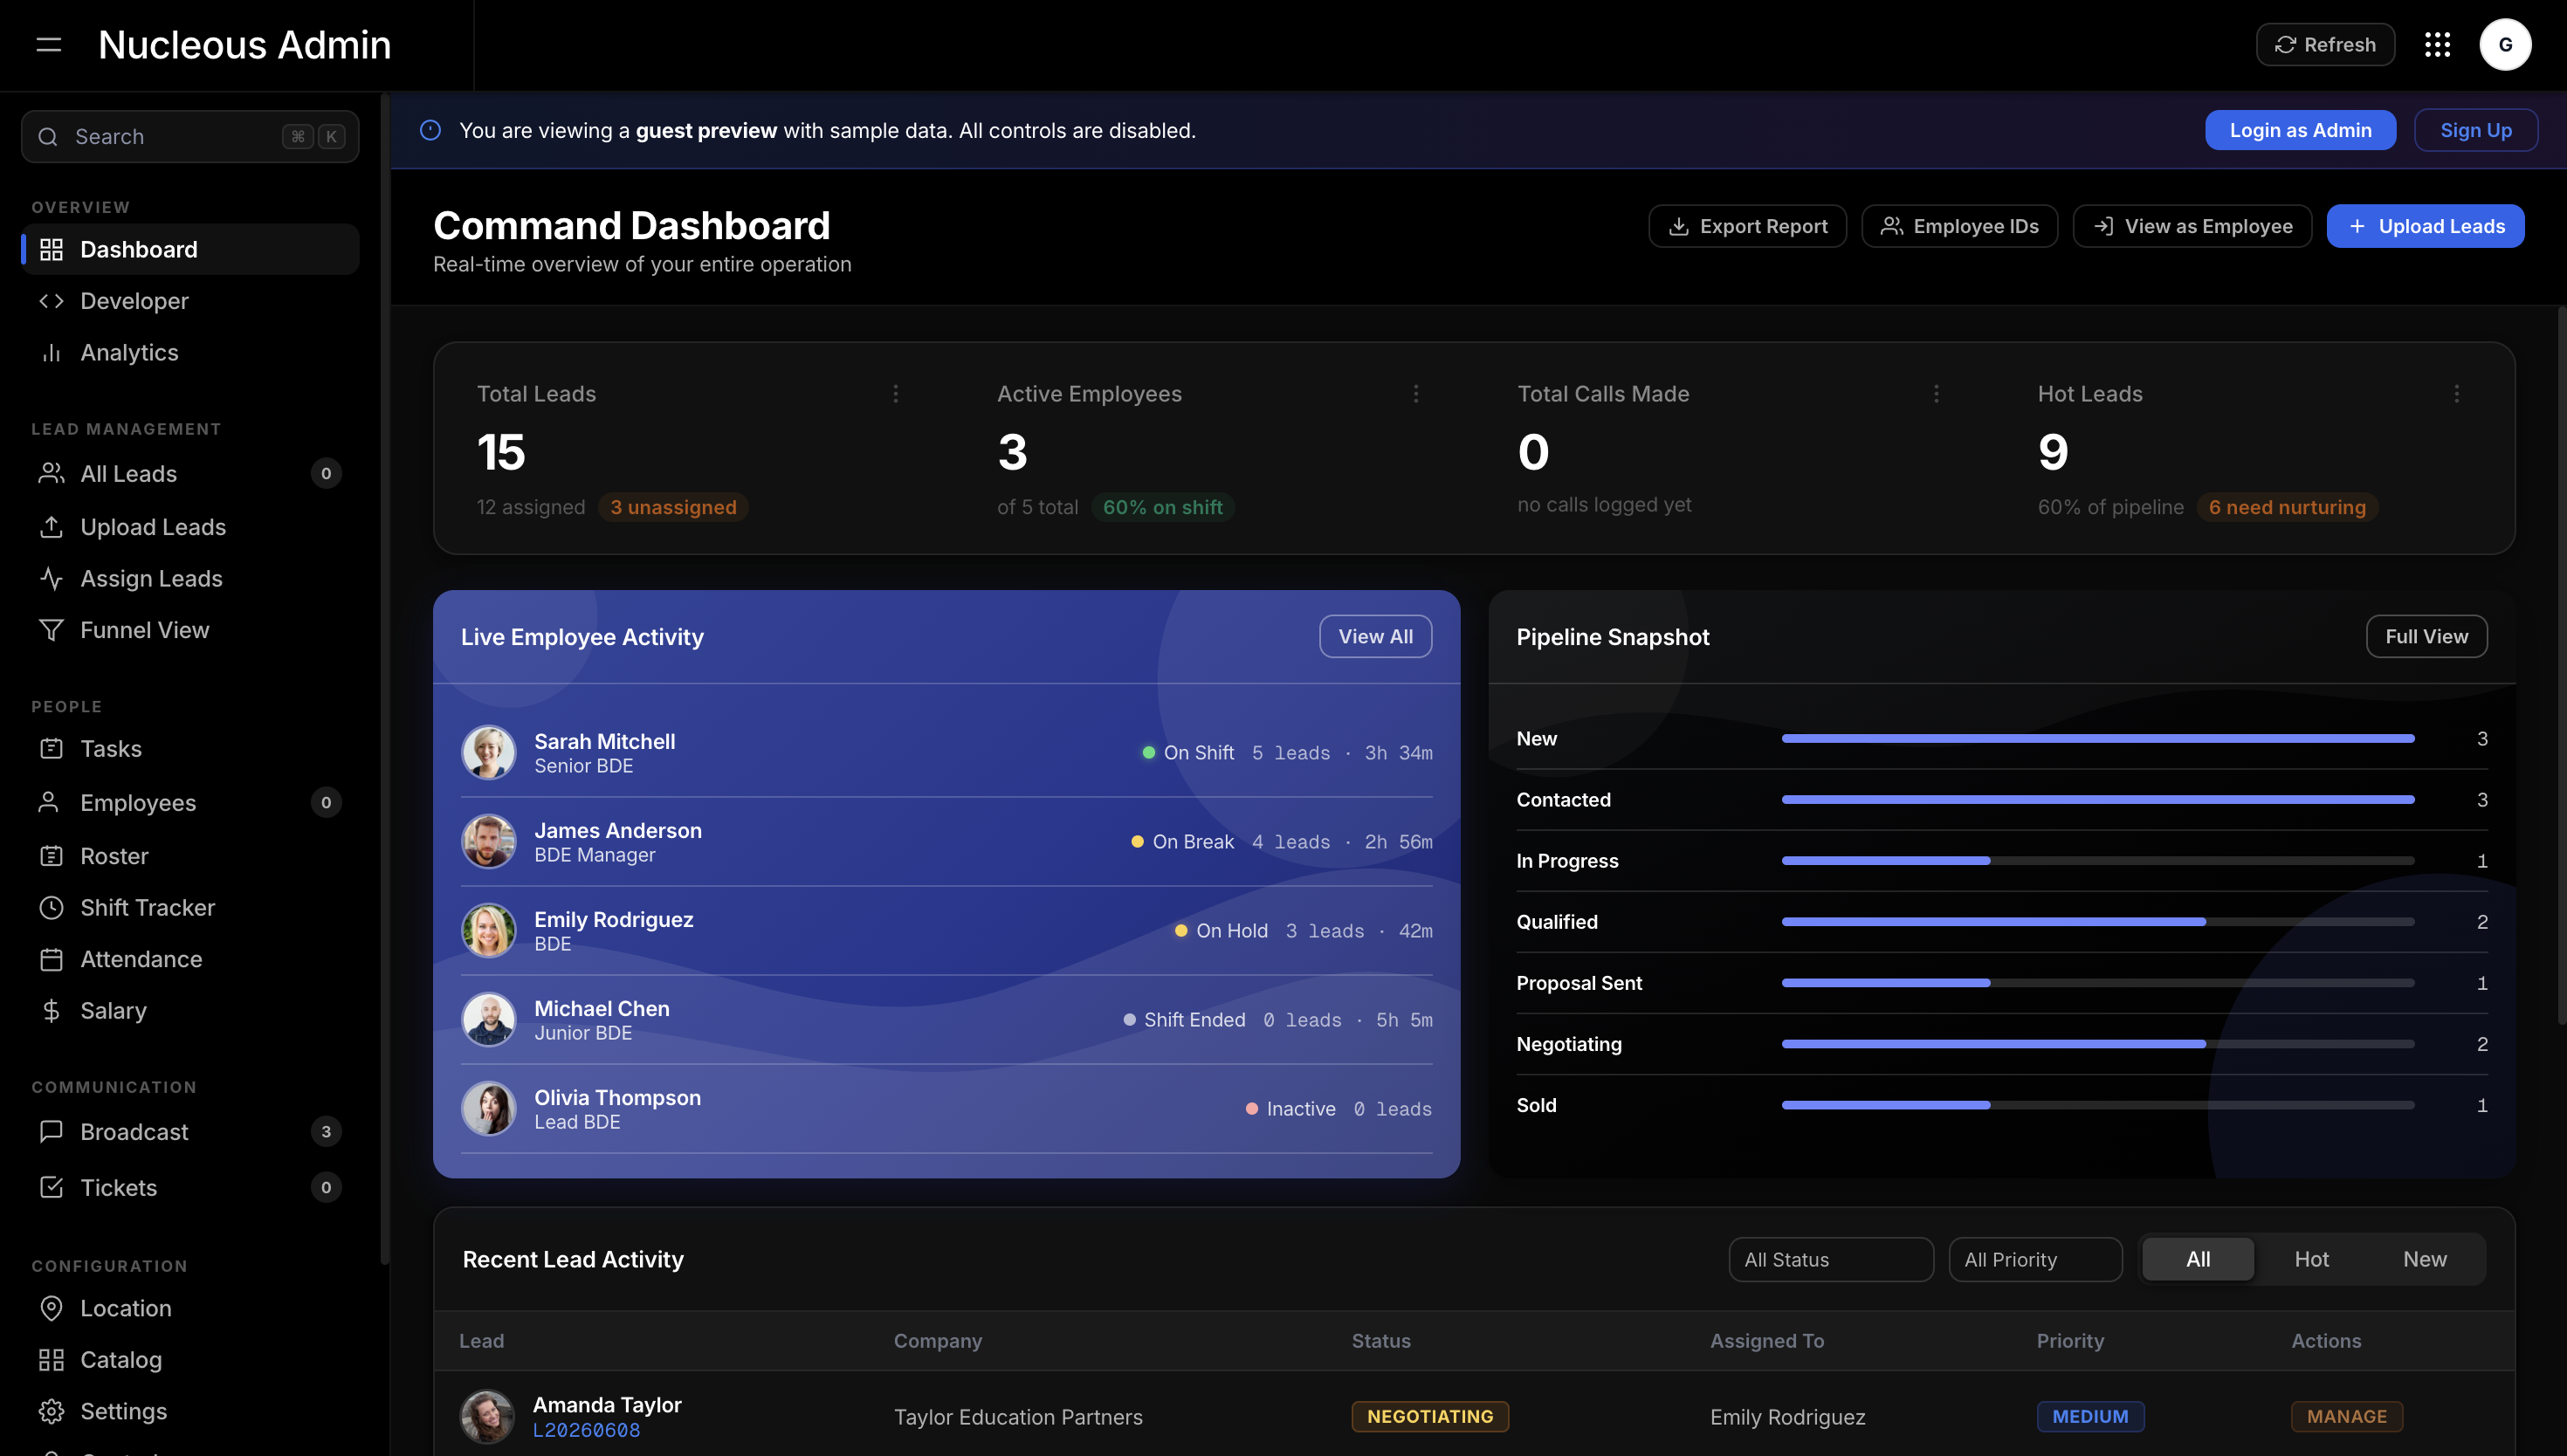Open the apps grid launcher icon
The width and height of the screenshot is (2567, 1456).
coord(2437,45)
